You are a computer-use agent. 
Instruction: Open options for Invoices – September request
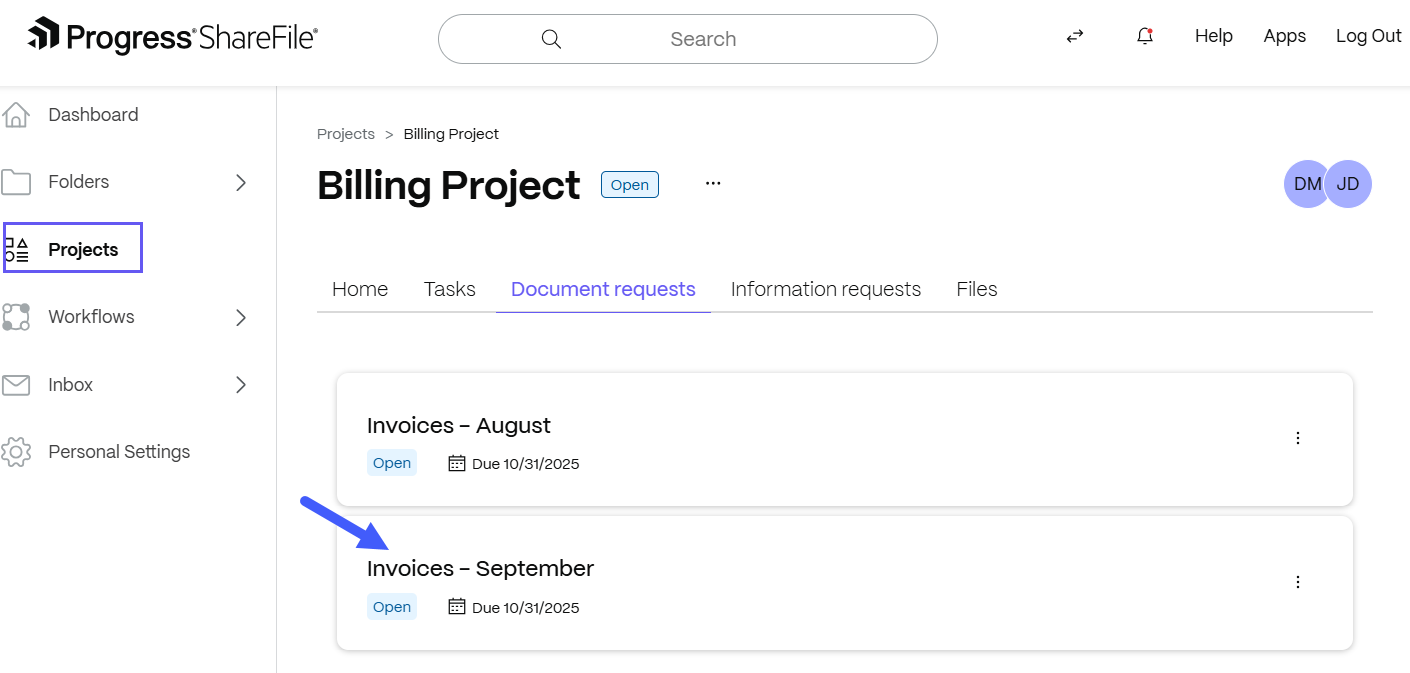point(1298,582)
